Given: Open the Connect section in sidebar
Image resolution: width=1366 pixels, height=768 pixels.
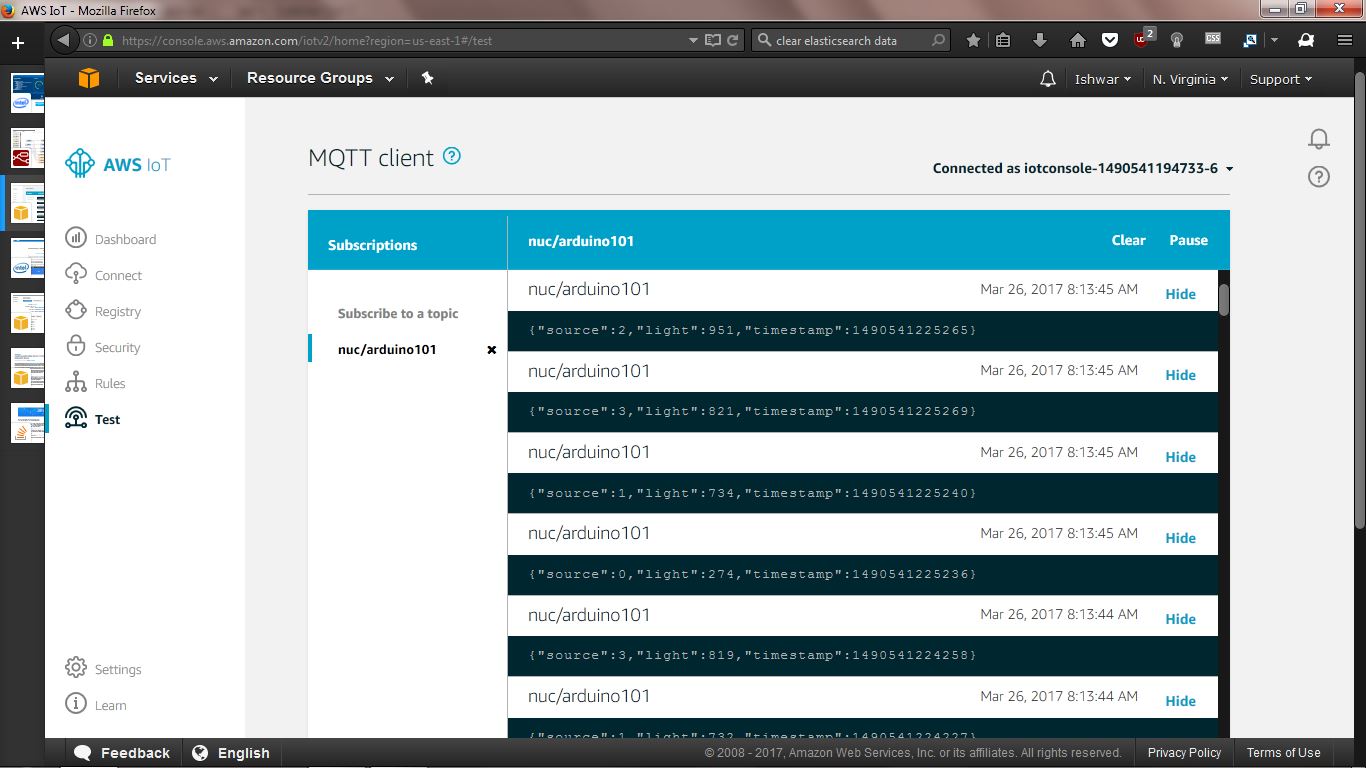Looking at the screenshot, I should point(104,275).
